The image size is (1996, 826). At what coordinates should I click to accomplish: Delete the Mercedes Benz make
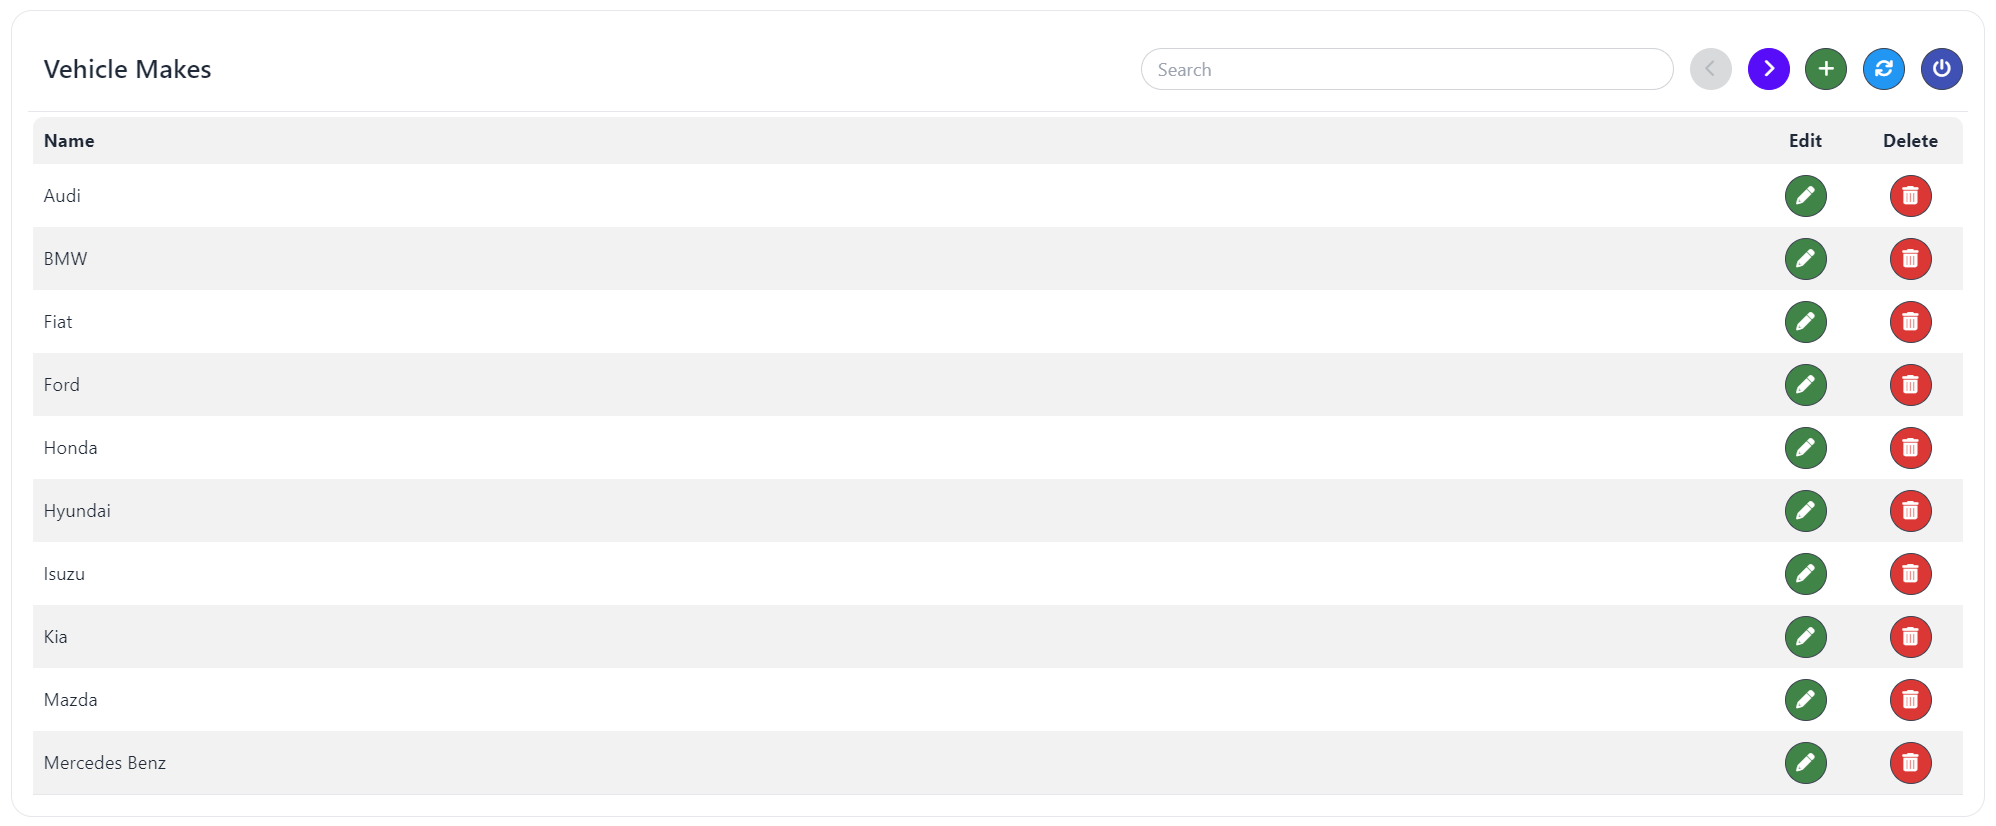click(1910, 763)
